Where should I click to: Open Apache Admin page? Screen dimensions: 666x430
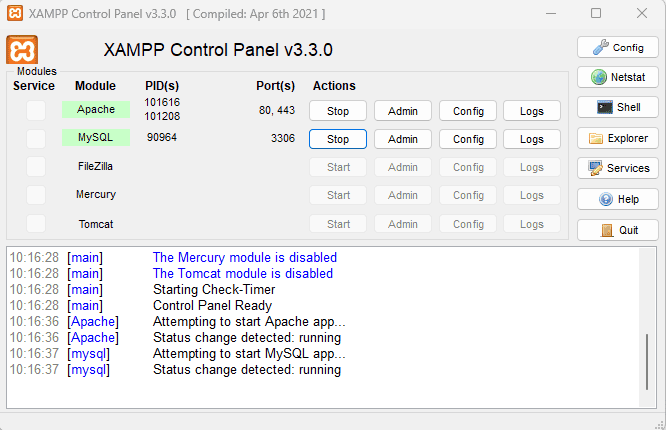pyautogui.click(x=403, y=111)
